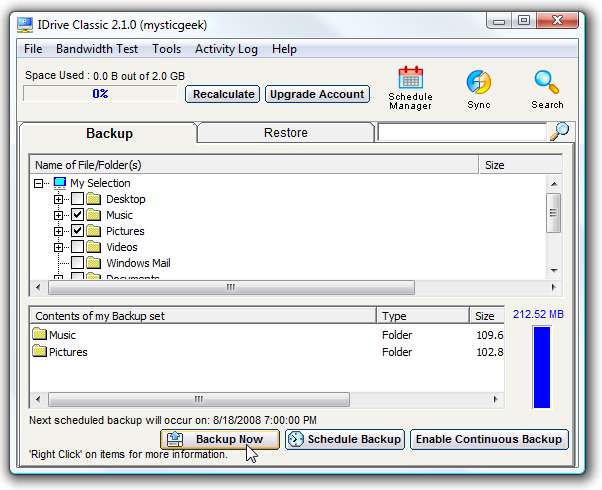Click the '102.8' size value for Pictures
This screenshot has width=602, height=490.
click(x=490, y=352)
